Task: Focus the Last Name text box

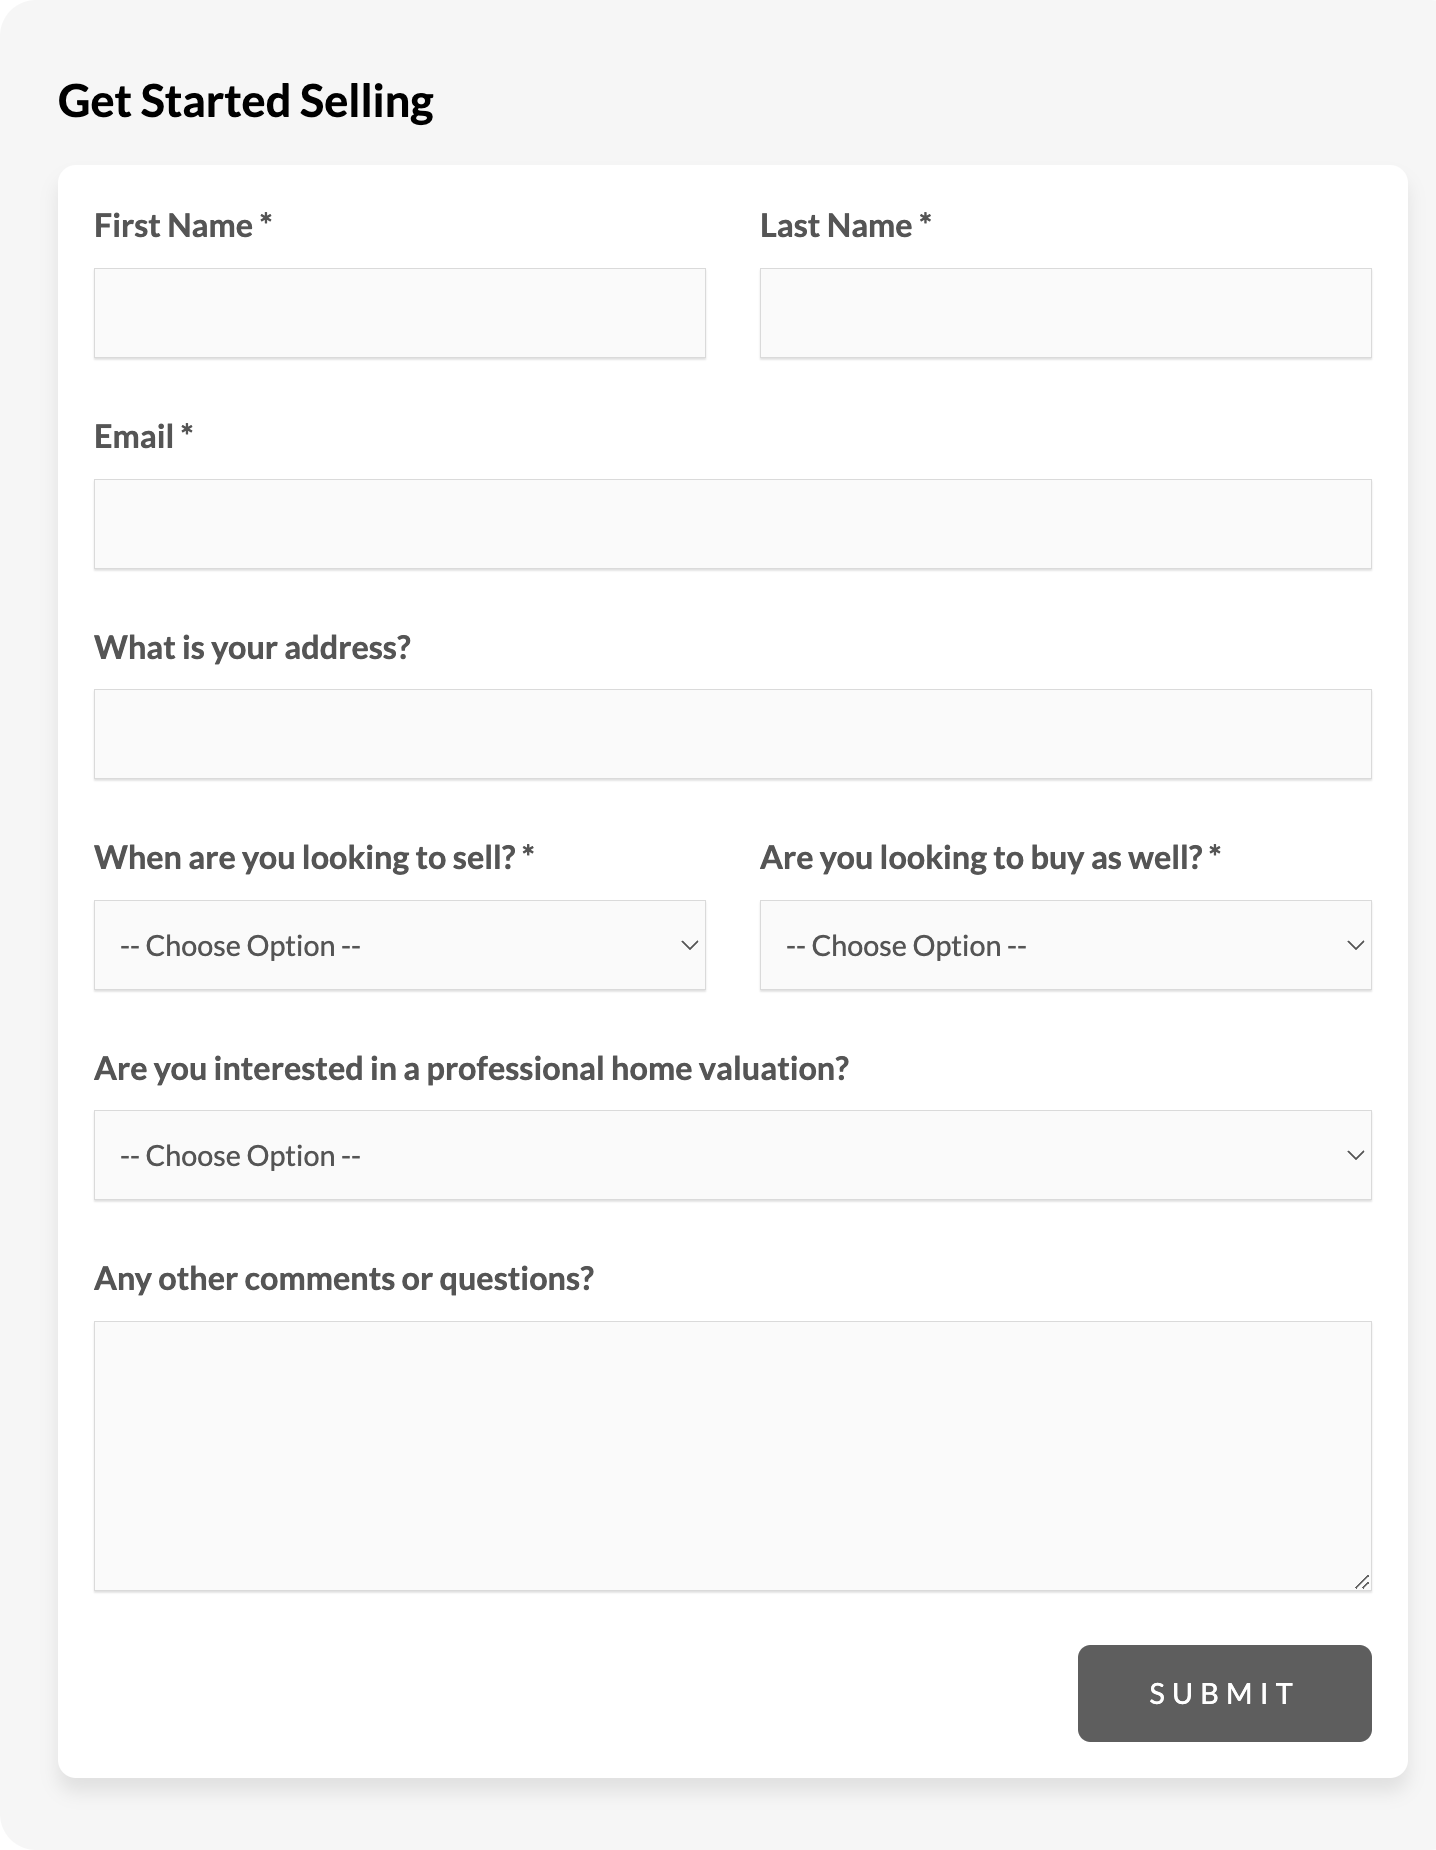Action: (x=1065, y=313)
